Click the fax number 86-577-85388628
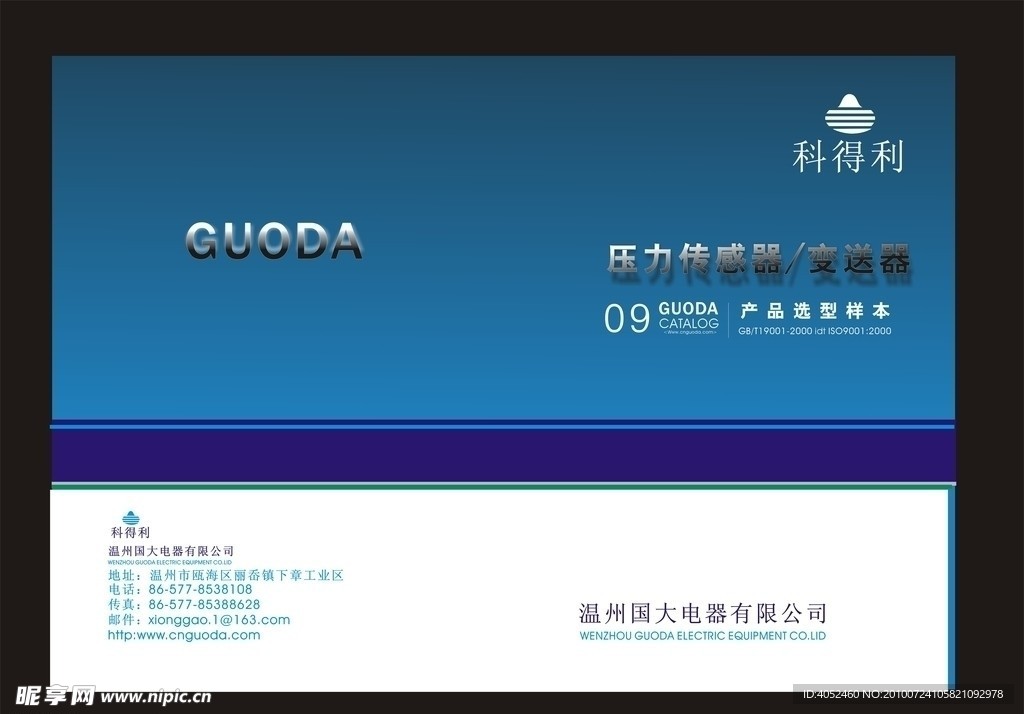 coord(204,605)
